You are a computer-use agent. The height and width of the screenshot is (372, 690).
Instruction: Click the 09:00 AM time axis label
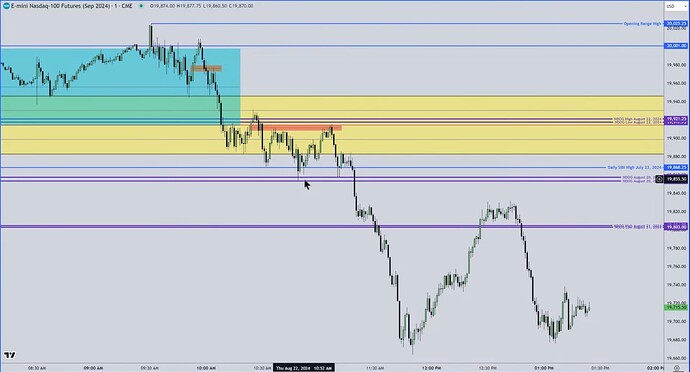[93, 368]
